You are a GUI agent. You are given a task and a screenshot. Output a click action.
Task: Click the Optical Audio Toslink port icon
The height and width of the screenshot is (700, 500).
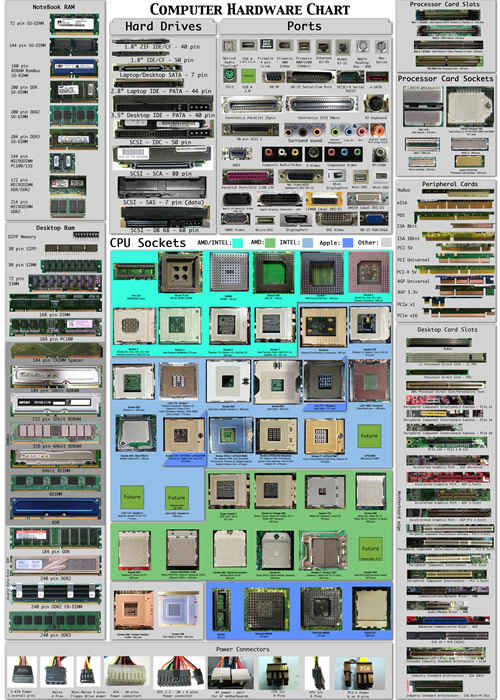click(x=229, y=46)
